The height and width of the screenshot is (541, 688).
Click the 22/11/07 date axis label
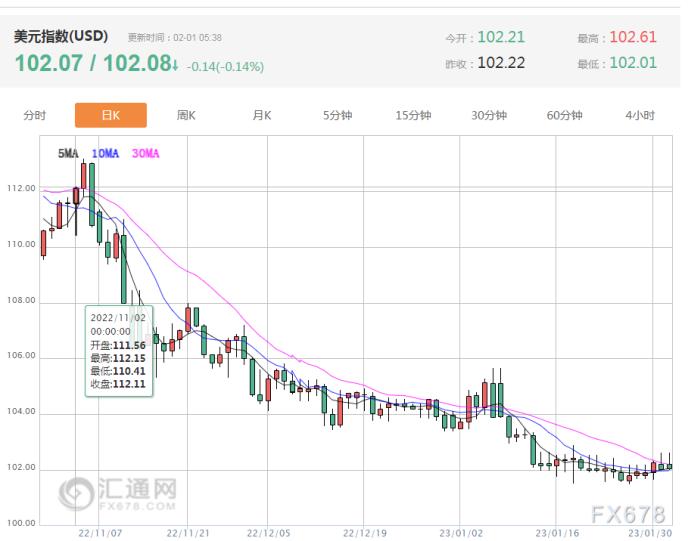point(100,534)
